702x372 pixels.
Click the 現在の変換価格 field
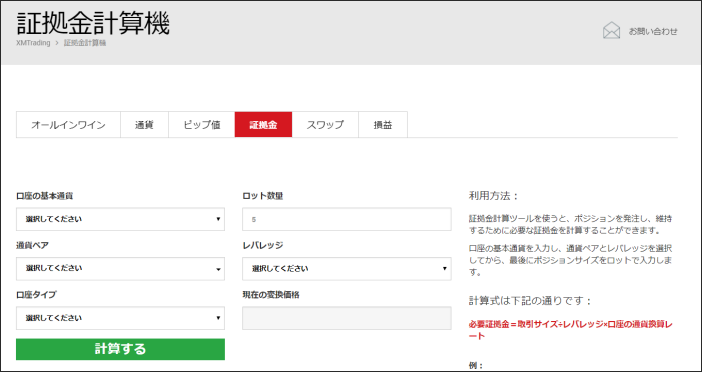[x=347, y=318]
